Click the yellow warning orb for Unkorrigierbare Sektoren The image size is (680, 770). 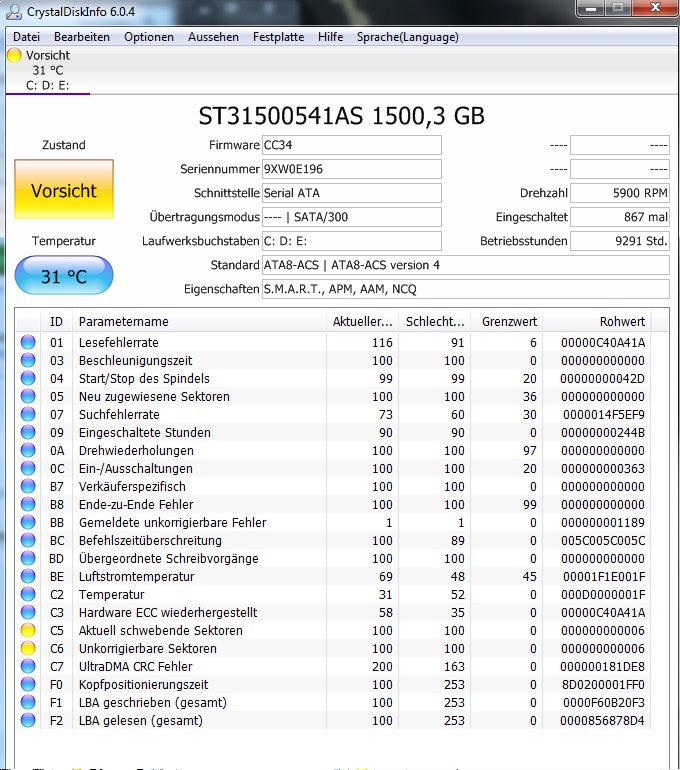tap(28, 648)
